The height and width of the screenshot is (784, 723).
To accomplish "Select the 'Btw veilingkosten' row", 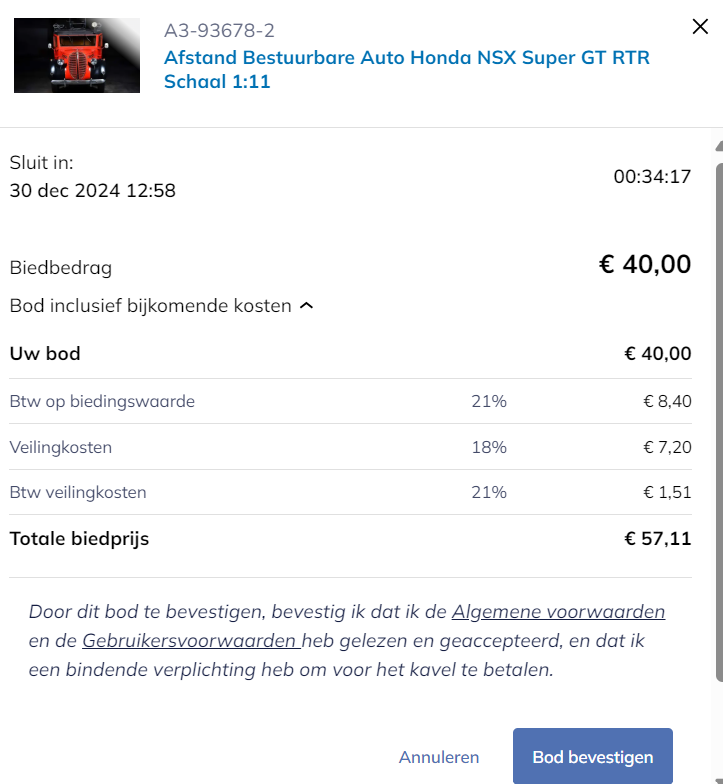I will (350, 492).
